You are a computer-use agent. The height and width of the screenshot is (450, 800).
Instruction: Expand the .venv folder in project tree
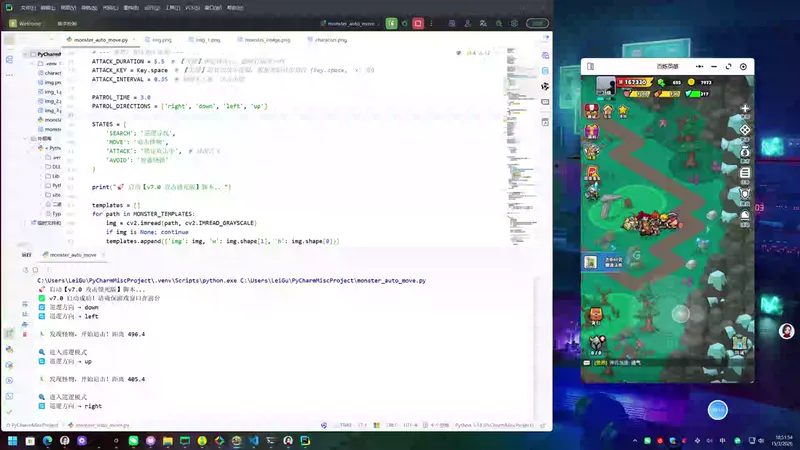pos(40,63)
